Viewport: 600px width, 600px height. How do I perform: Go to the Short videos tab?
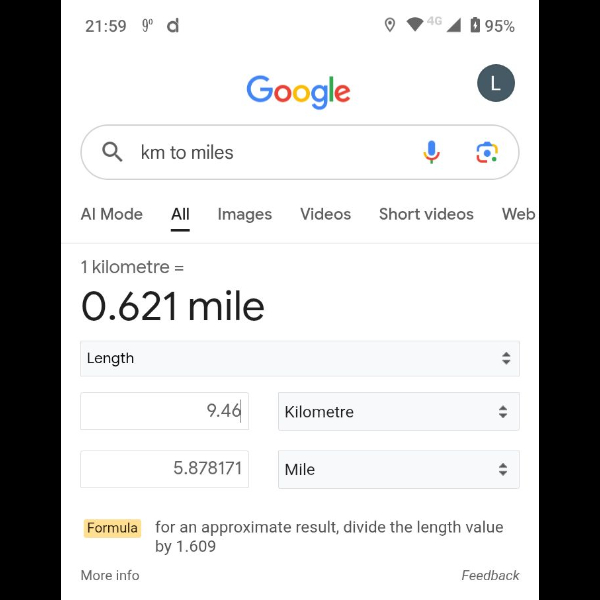coord(426,214)
